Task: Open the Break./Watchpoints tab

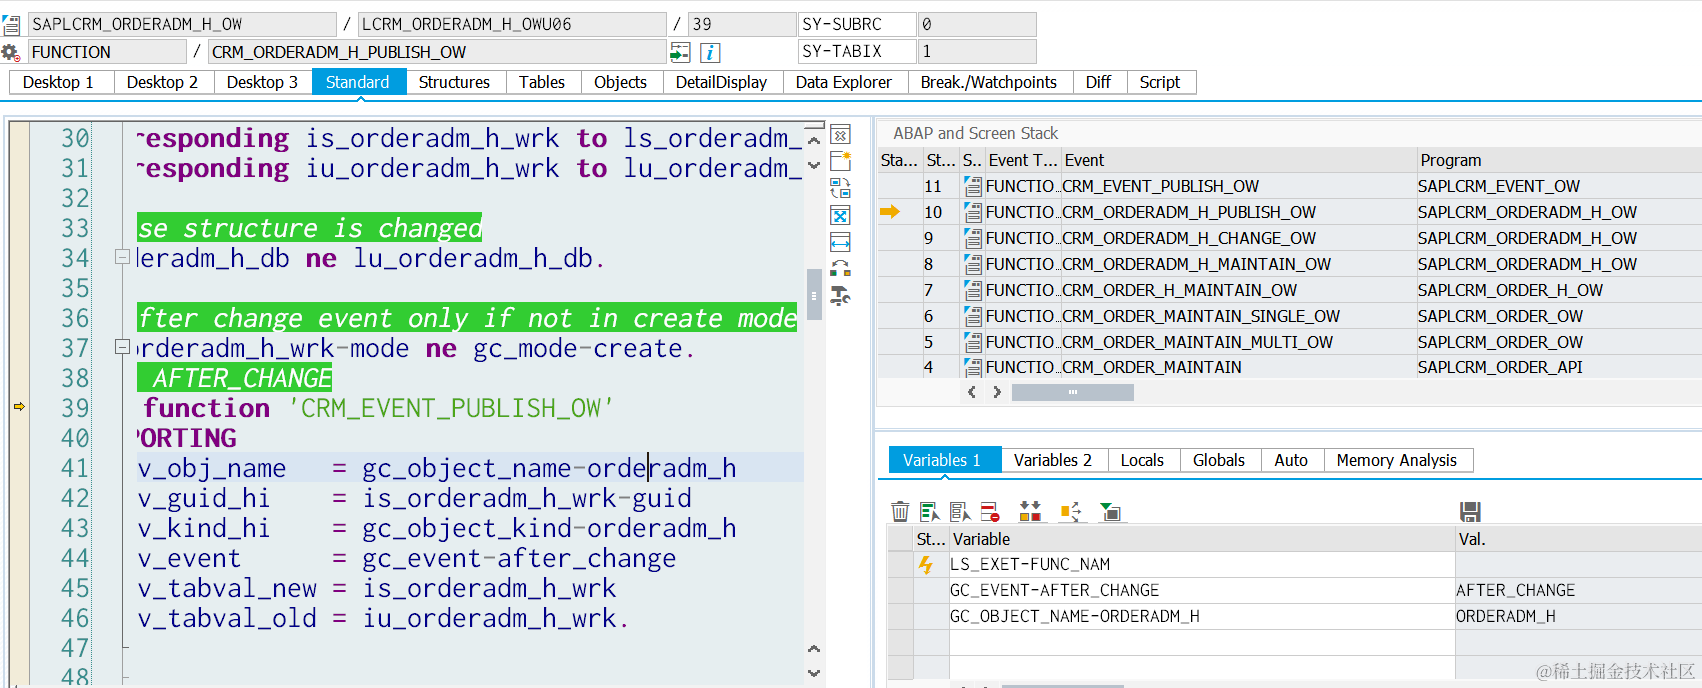Action: (x=989, y=82)
